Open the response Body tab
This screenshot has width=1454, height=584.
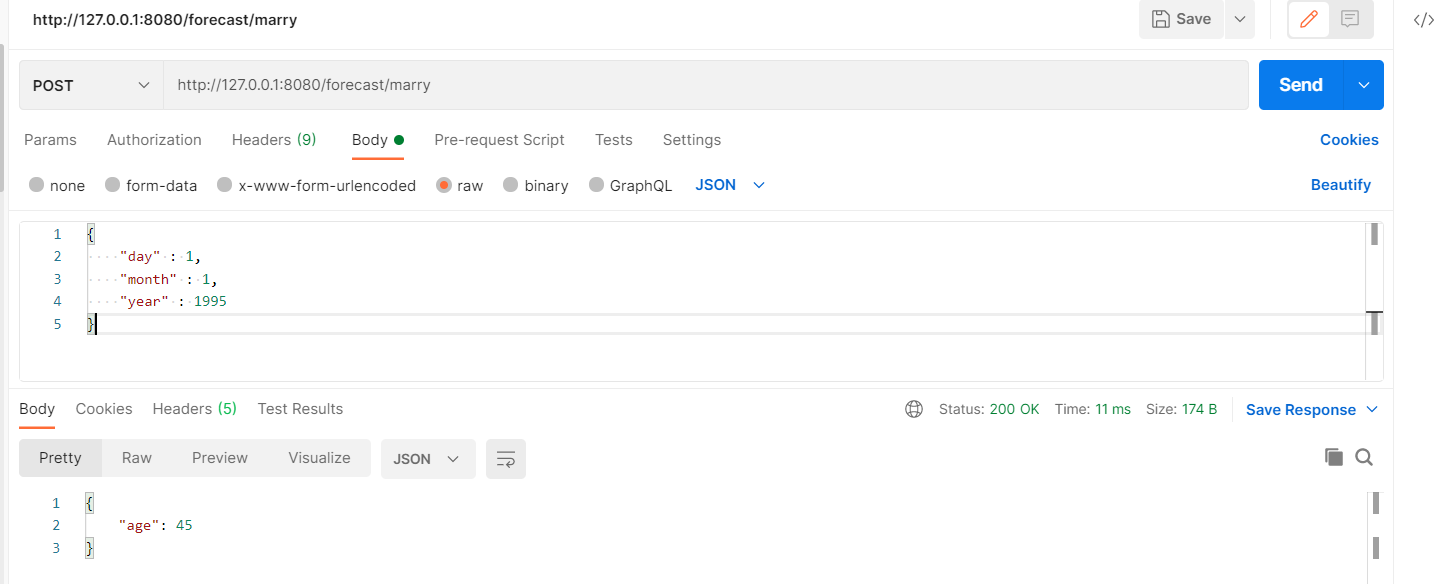point(37,409)
